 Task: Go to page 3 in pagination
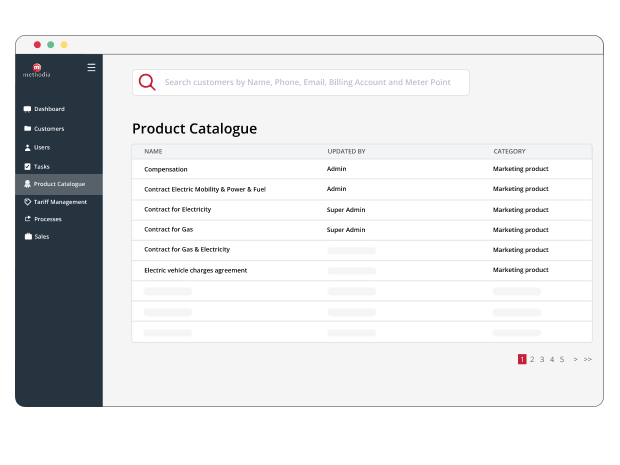[x=542, y=359]
